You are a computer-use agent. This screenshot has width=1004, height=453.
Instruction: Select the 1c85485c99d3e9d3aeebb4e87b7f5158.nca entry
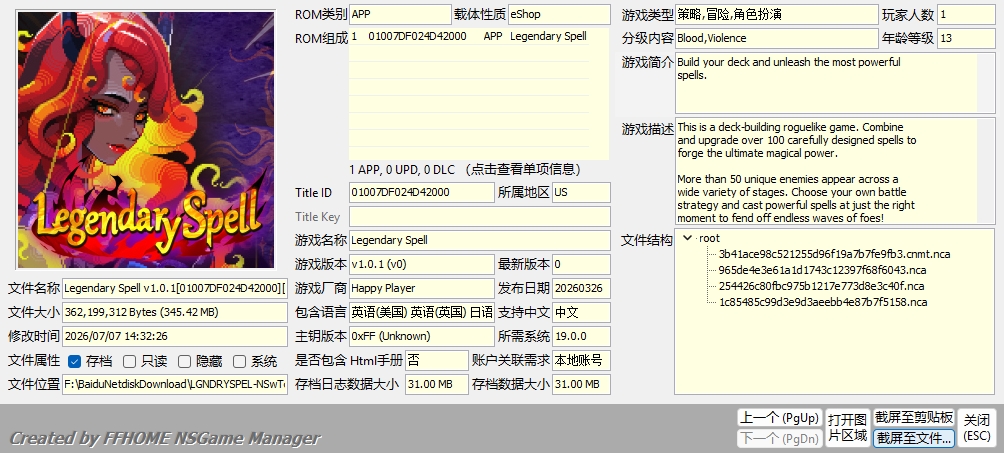point(823,302)
